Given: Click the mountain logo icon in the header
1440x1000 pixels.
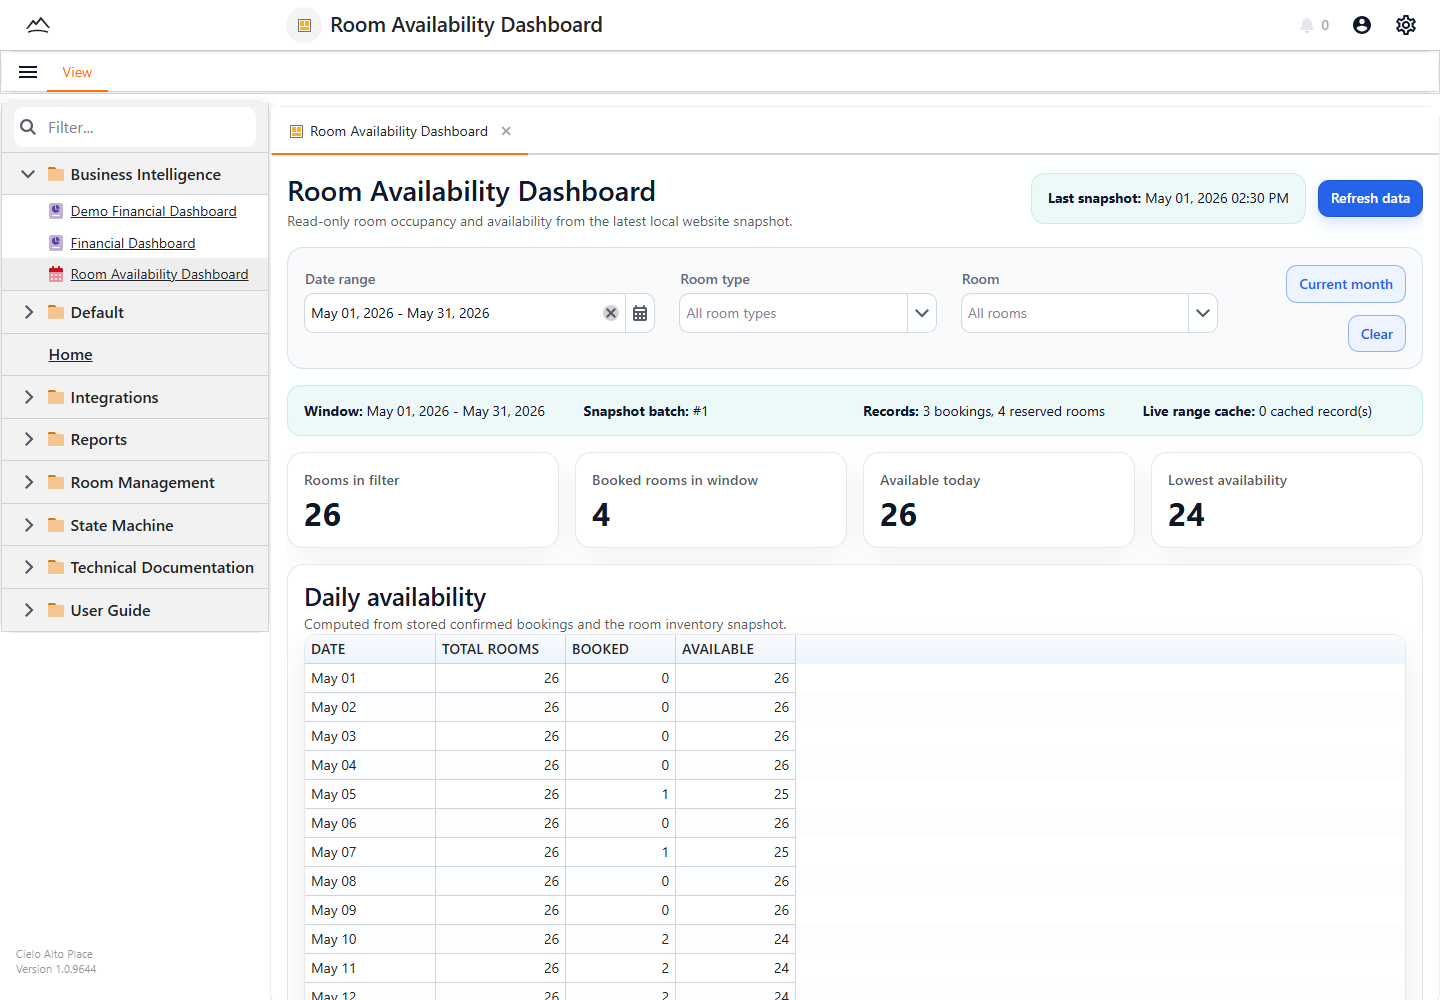Looking at the screenshot, I should tap(38, 25).
